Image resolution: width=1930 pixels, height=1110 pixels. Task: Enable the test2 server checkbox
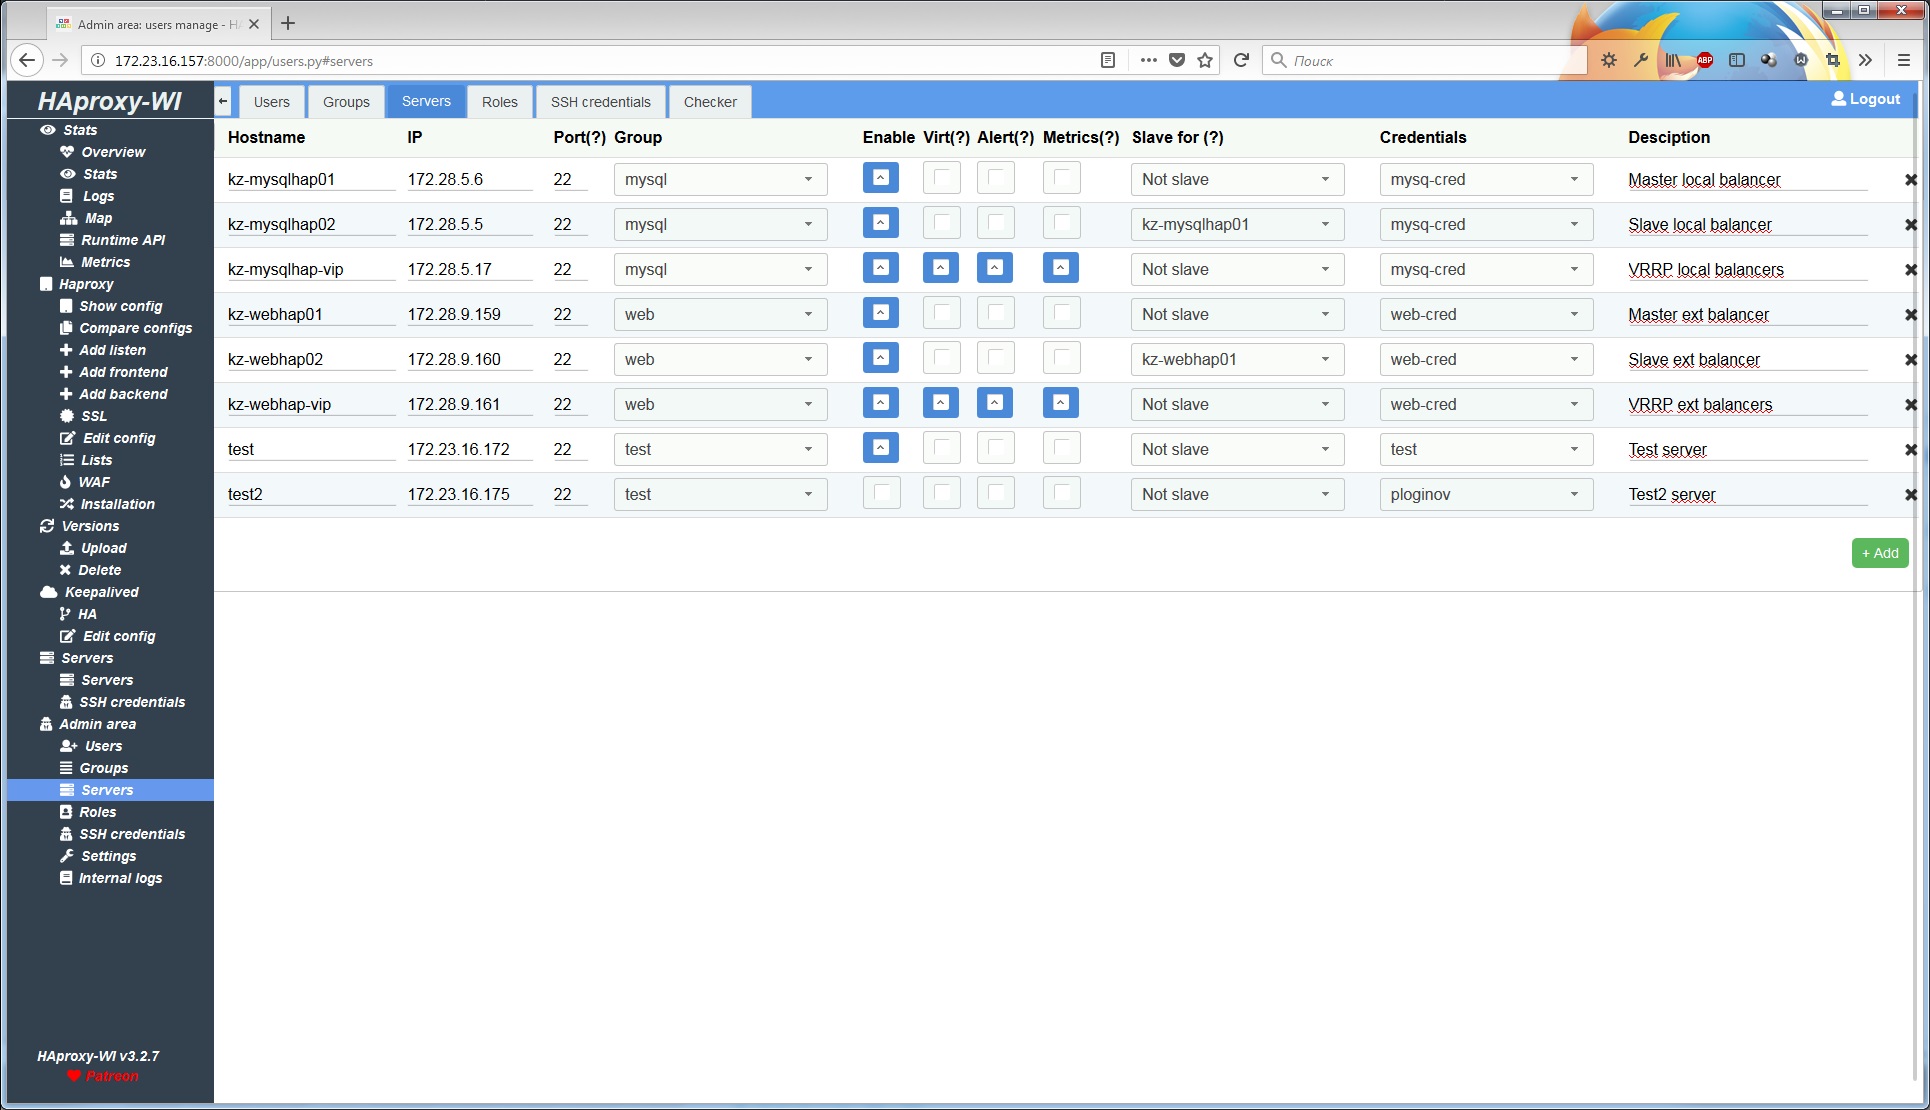pyautogui.click(x=881, y=493)
